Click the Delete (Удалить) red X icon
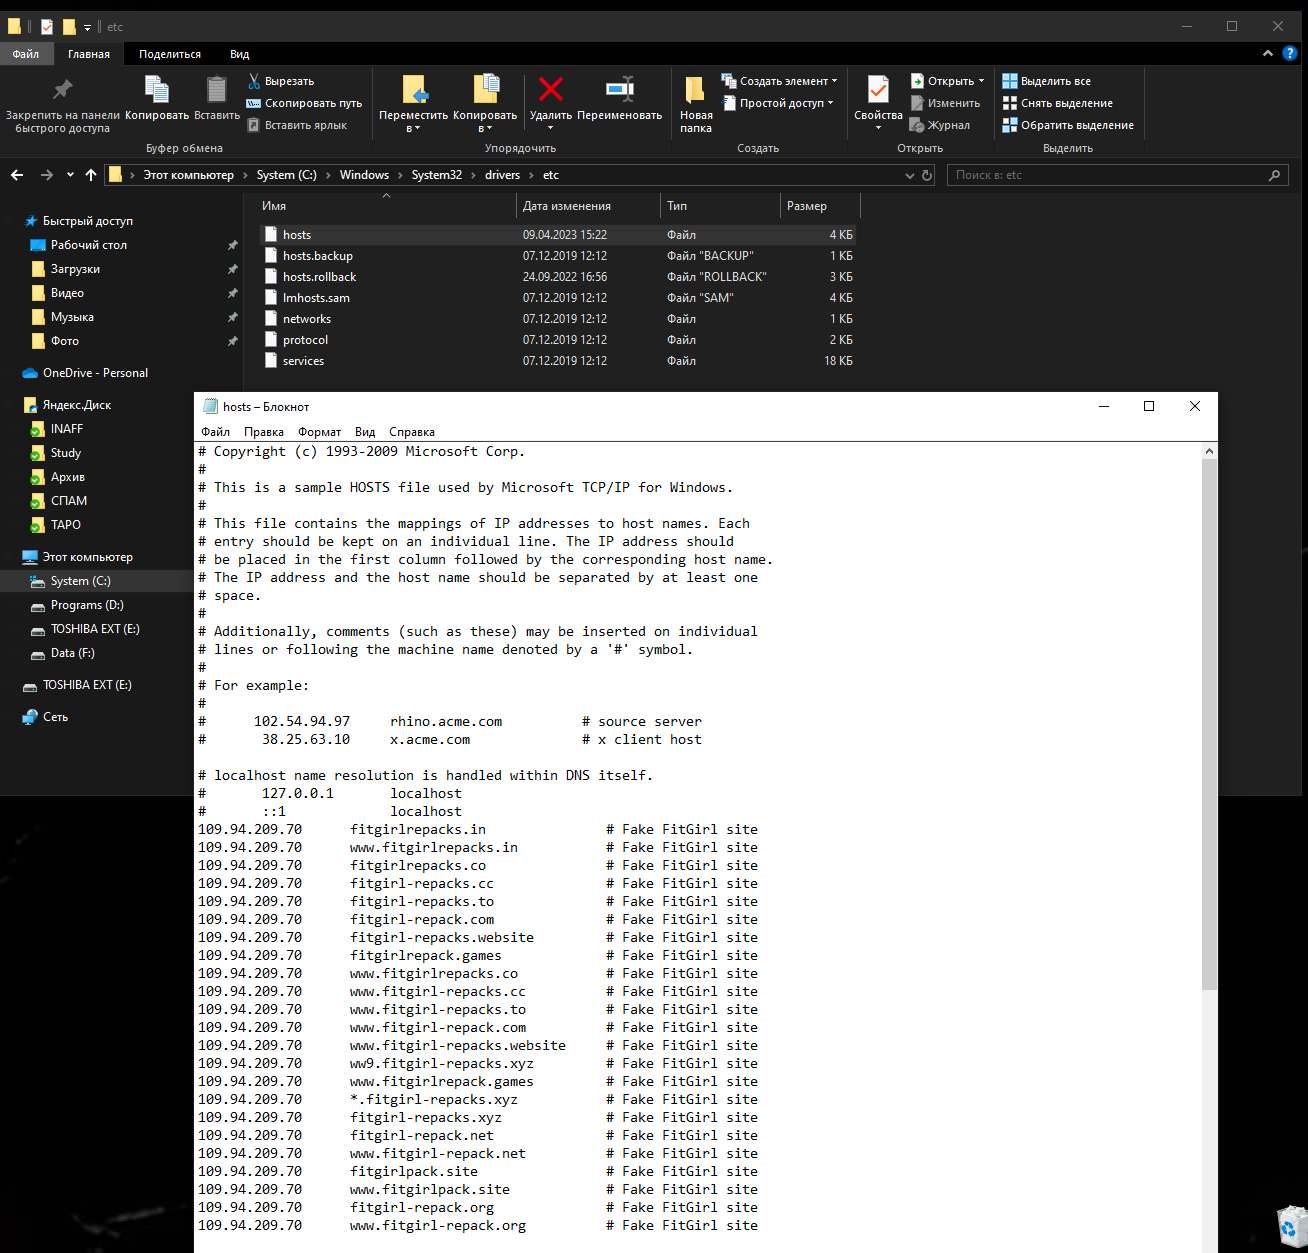Screen dimensions: 1308x1253 coord(550,90)
